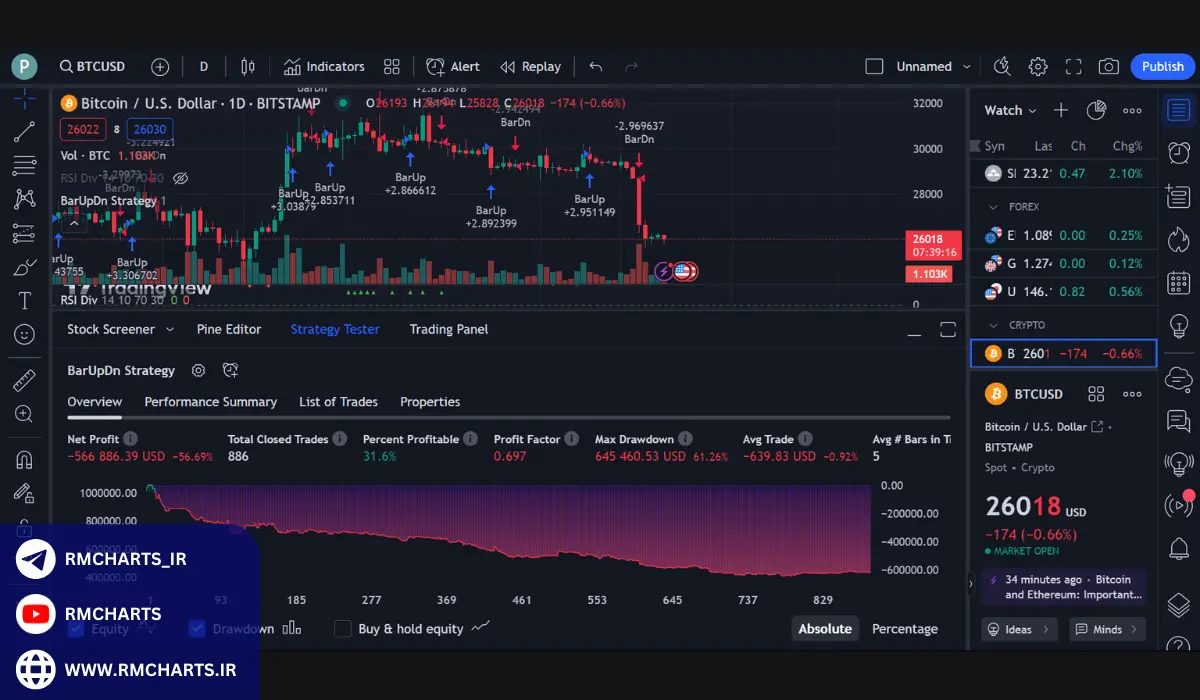The width and height of the screenshot is (1200, 700).
Task: Switch to Performance Summary tab
Action: point(210,402)
